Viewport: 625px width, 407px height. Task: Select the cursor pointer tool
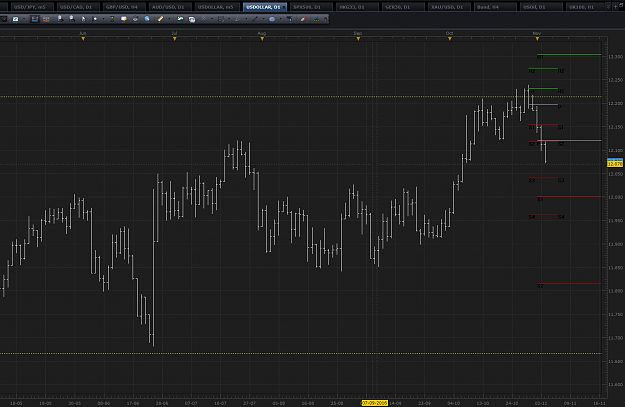[x=83, y=19]
